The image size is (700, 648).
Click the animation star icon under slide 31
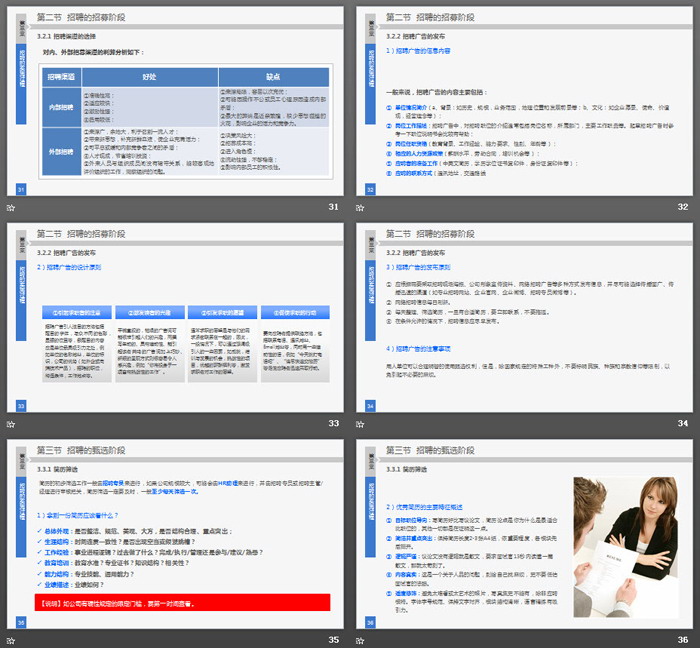pyautogui.click(x=11, y=207)
